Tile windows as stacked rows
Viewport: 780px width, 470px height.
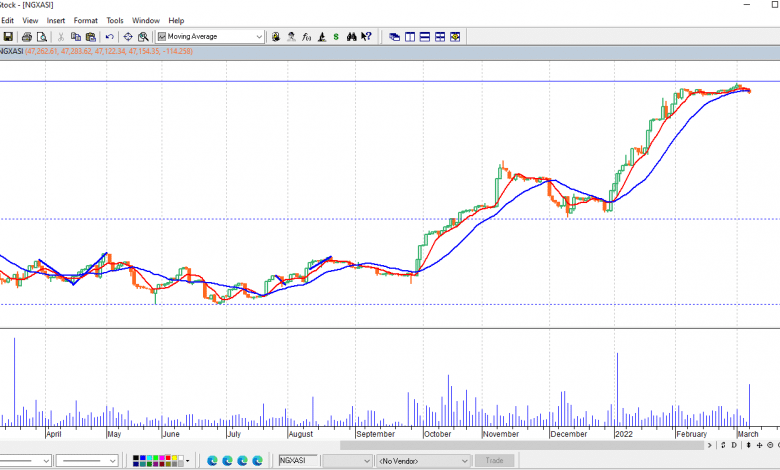[425, 37]
